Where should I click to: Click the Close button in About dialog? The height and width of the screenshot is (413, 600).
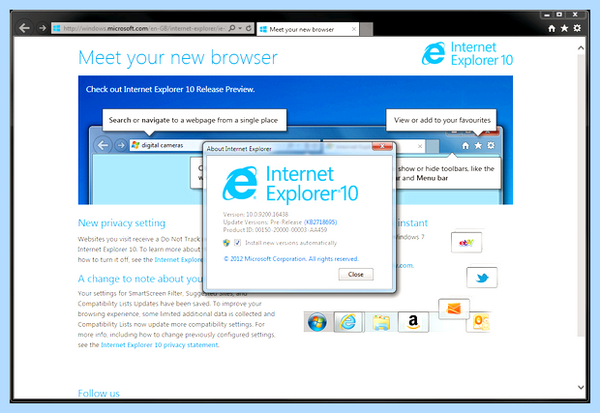point(356,274)
